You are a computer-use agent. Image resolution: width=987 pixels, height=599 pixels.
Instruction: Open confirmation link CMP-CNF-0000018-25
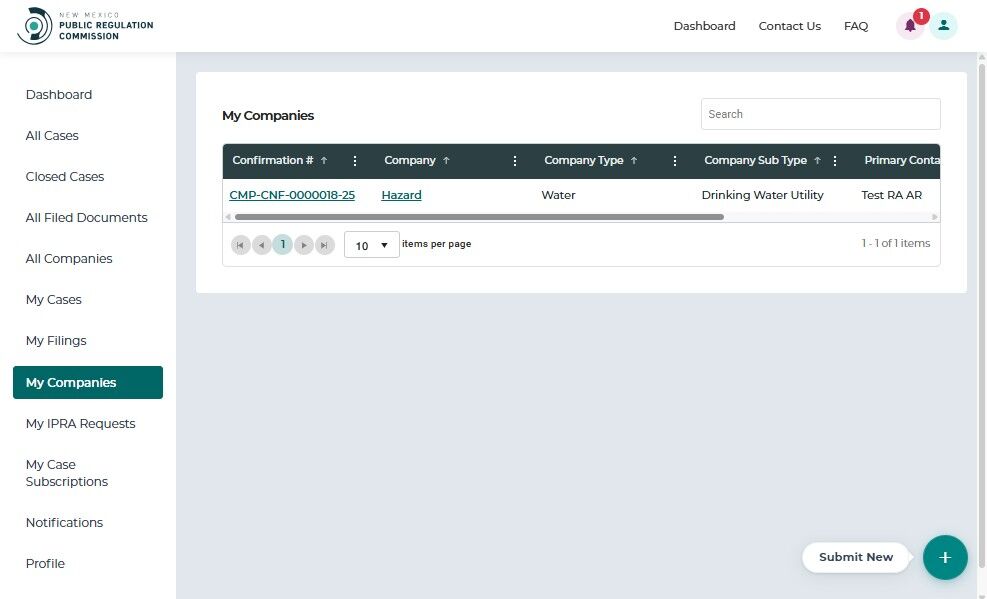(x=292, y=195)
